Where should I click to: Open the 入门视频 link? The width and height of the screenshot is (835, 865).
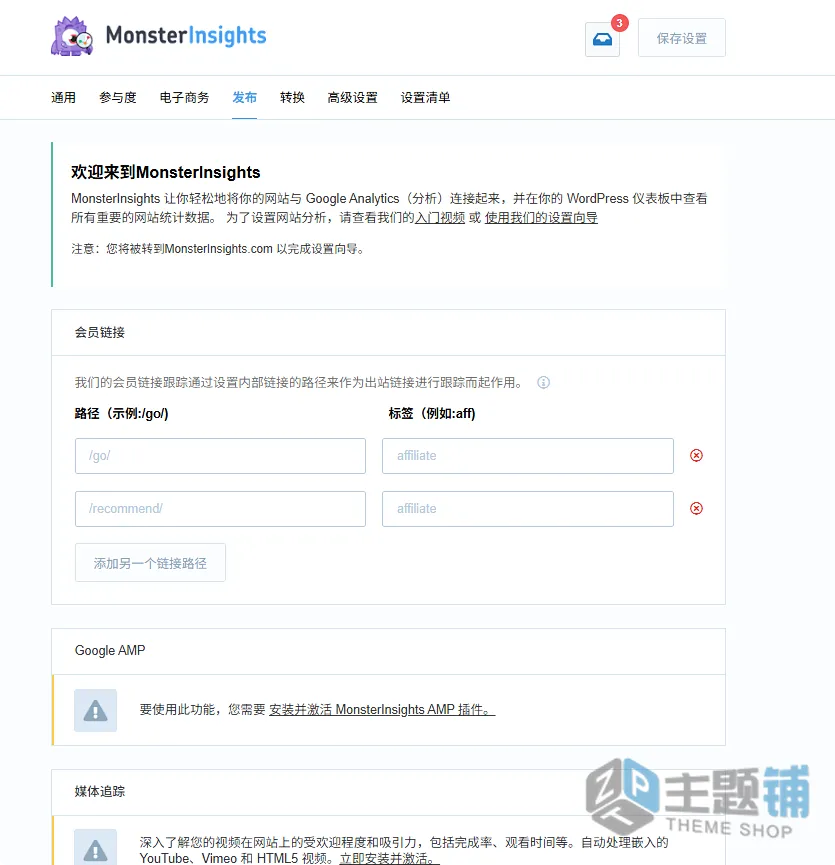tap(440, 217)
